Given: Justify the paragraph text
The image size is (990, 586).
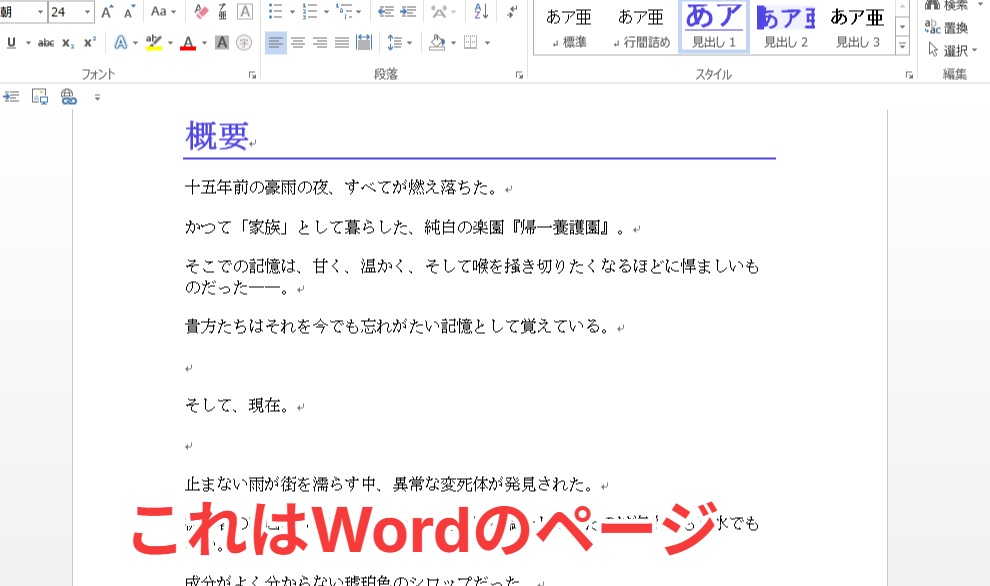Looking at the screenshot, I should 342,43.
